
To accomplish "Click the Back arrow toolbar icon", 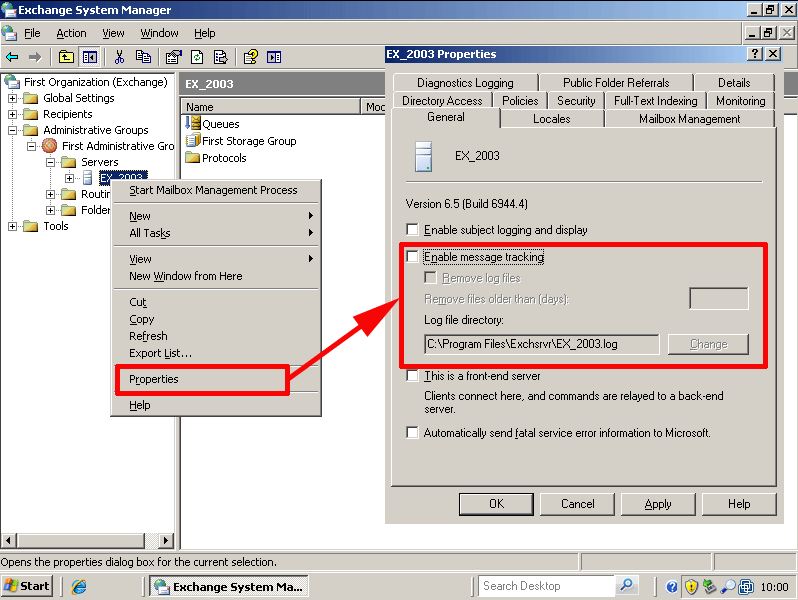I will pyautogui.click(x=12, y=57).
